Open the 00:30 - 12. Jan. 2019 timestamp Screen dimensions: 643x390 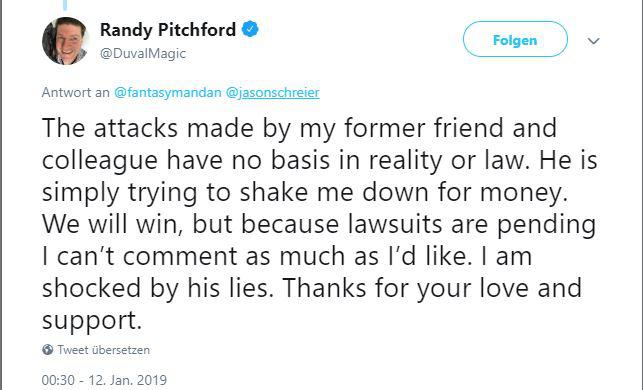104,380
